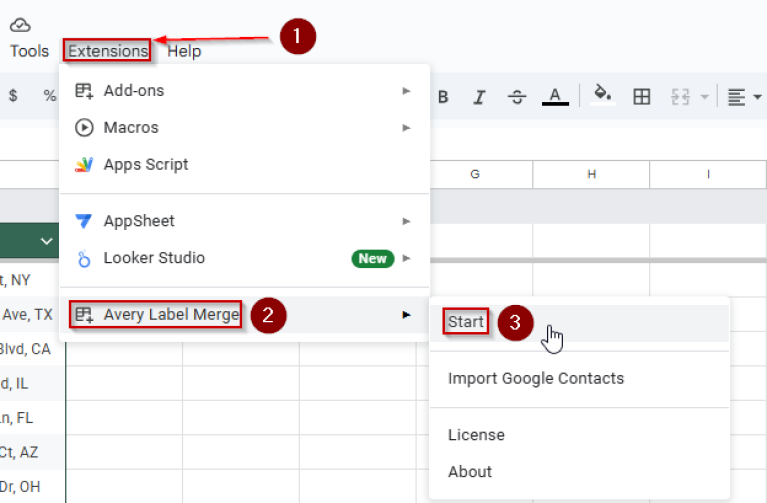Open horizontal align dropdown
The width and height of the screenshot is (767, 503).
tap(743, 97)
